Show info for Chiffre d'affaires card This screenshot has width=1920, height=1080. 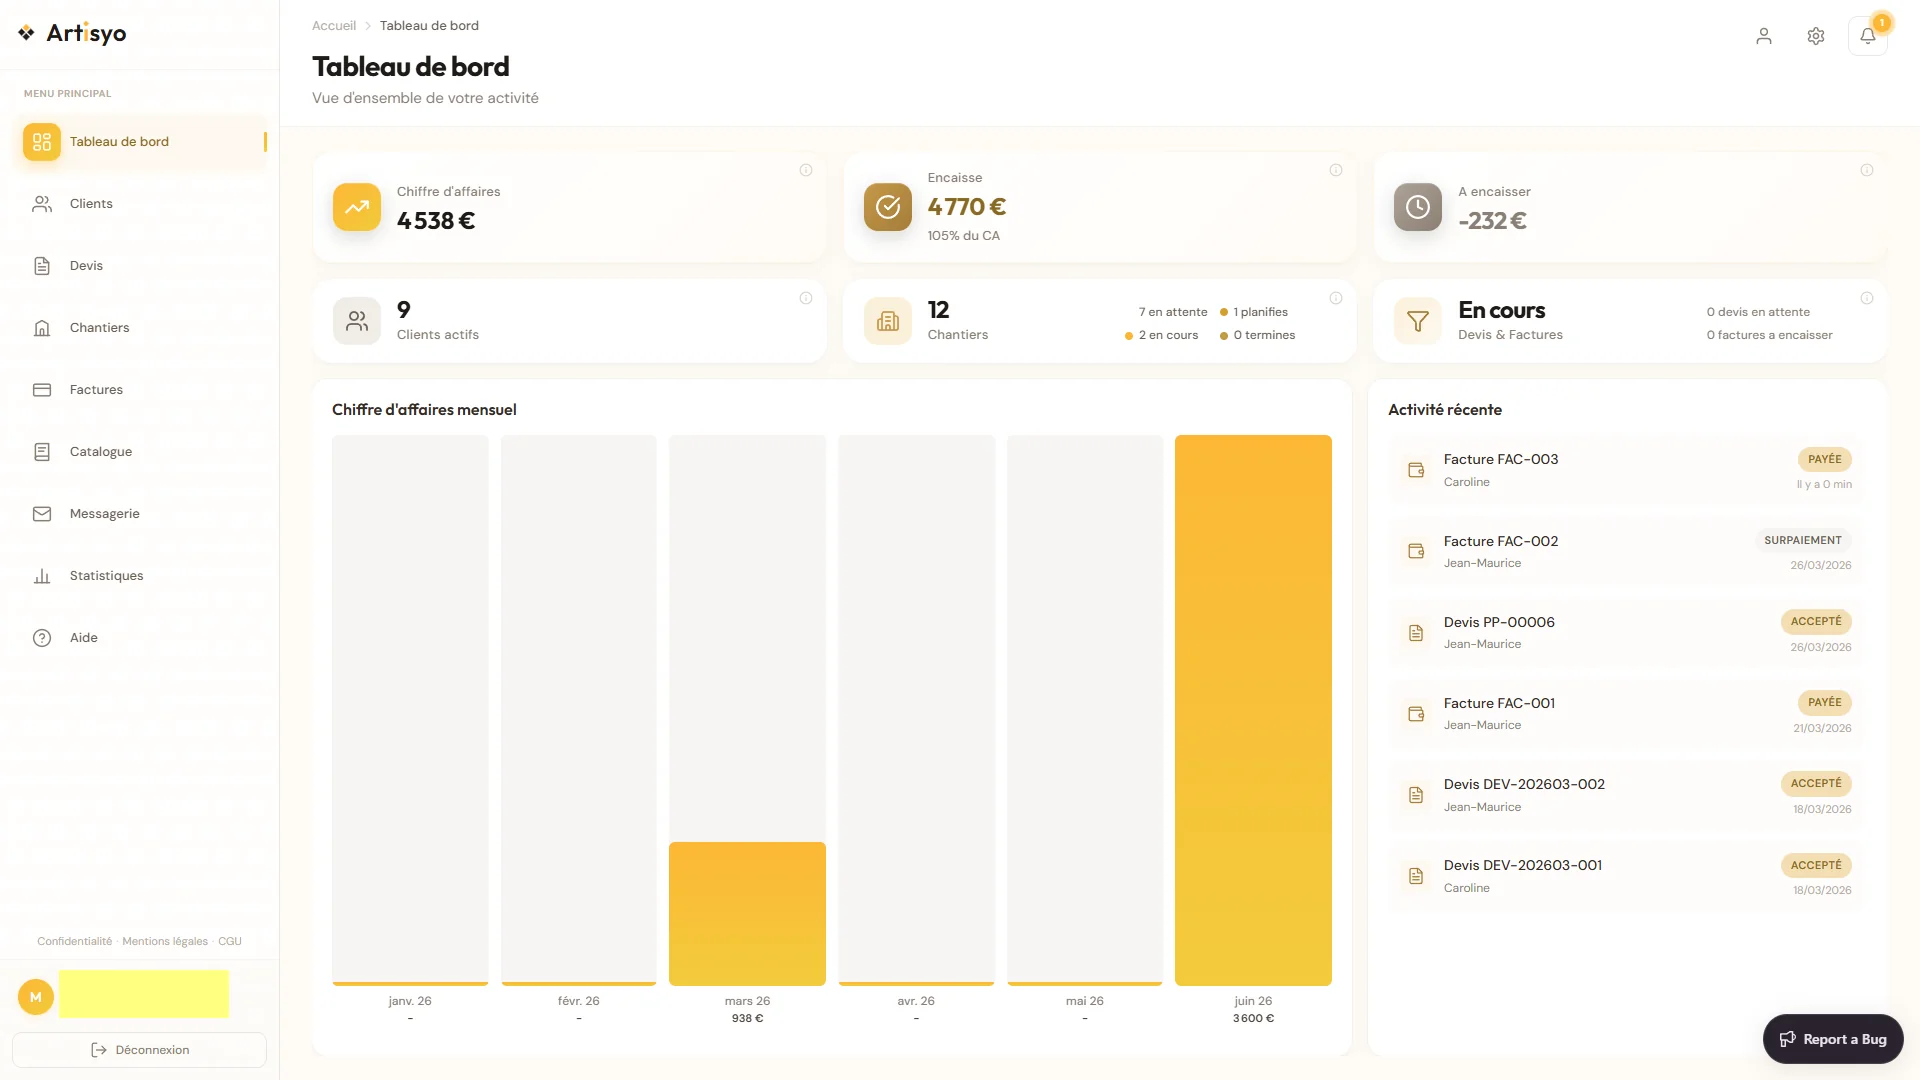806,170
